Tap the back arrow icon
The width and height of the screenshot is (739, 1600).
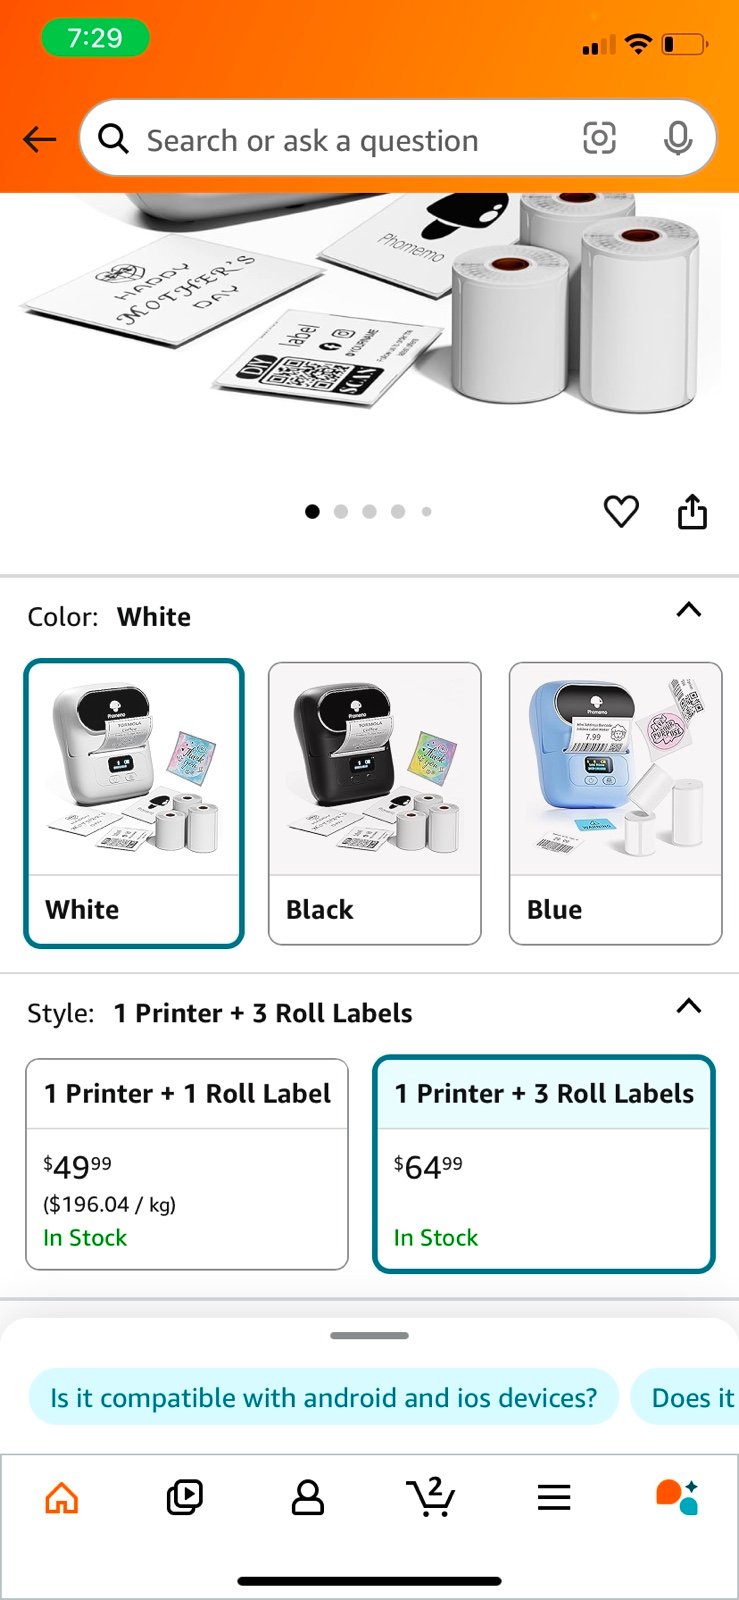click(40, 139)
